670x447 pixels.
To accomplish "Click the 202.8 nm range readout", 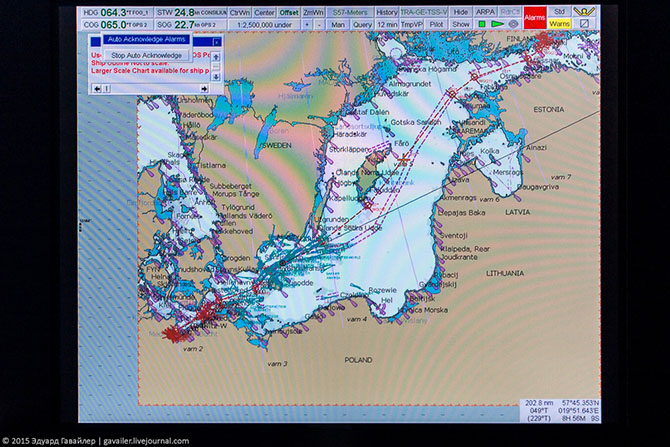I will [539, 403].
